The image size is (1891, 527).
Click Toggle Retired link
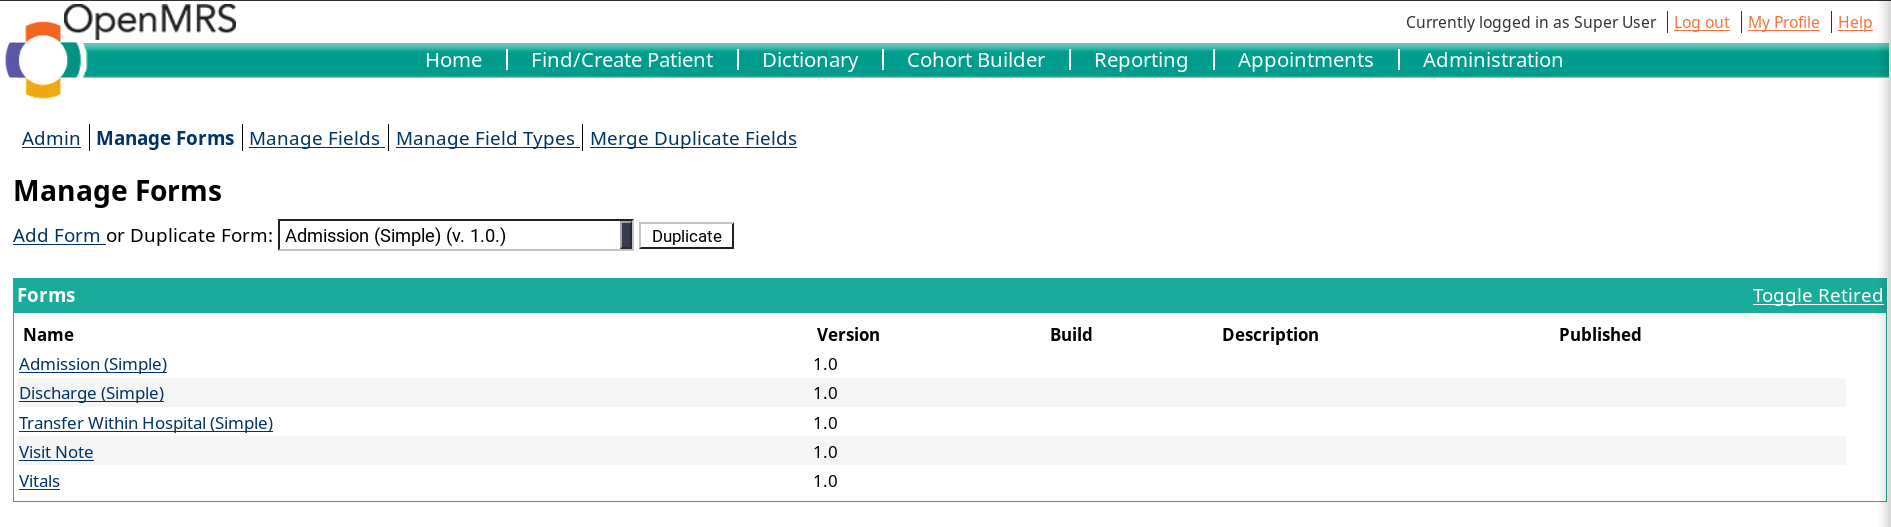tap(1817, 295)
